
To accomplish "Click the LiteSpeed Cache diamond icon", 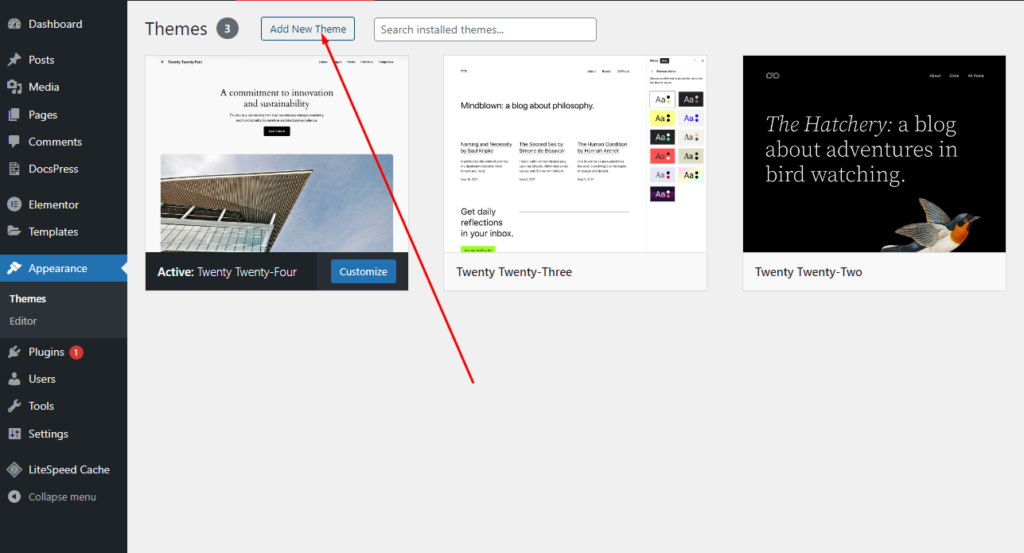I will click(14, 470).
